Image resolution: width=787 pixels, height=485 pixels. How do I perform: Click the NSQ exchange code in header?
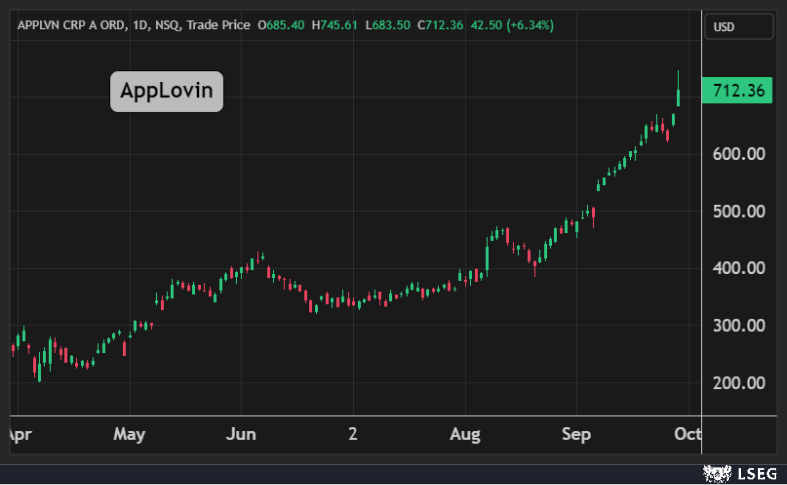(166, 23)
